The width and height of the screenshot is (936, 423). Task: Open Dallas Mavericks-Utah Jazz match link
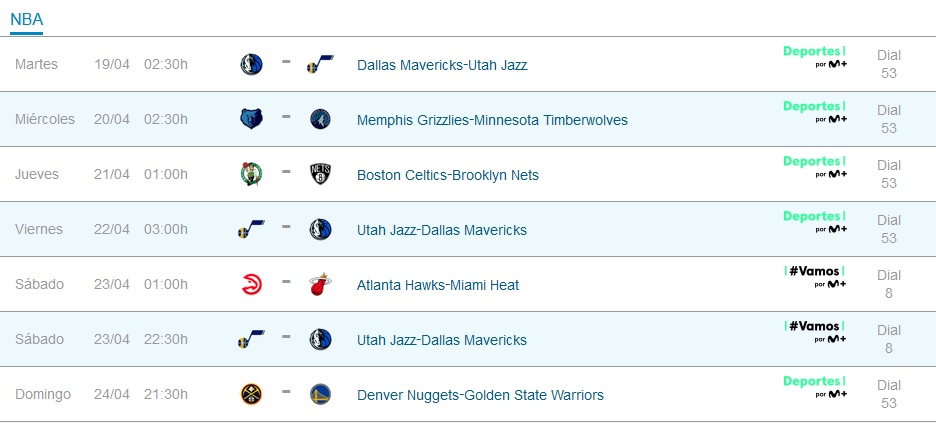click(x=442, y=65)
